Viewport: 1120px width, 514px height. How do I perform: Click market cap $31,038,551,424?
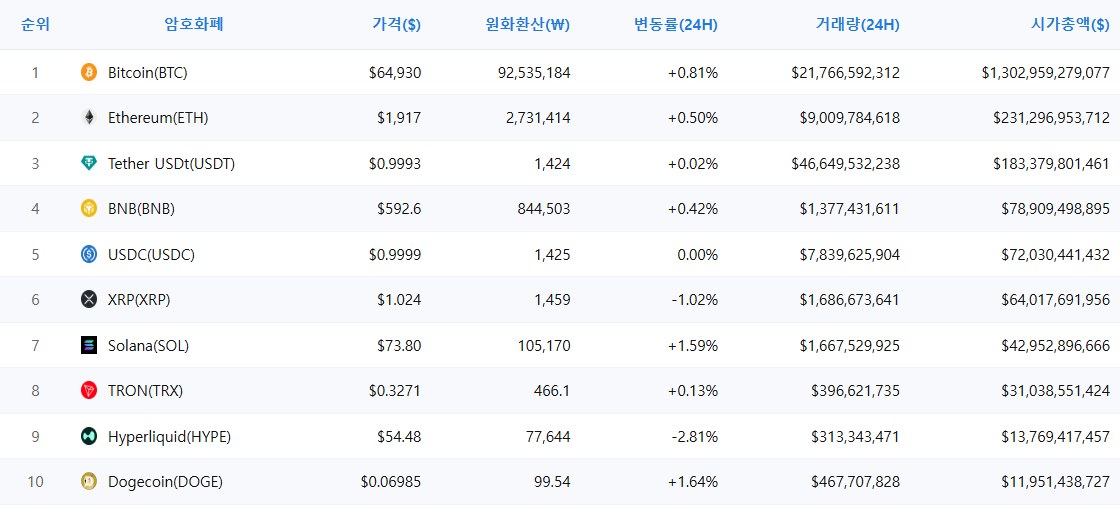pyautogui.click(x=1056, y=390)
